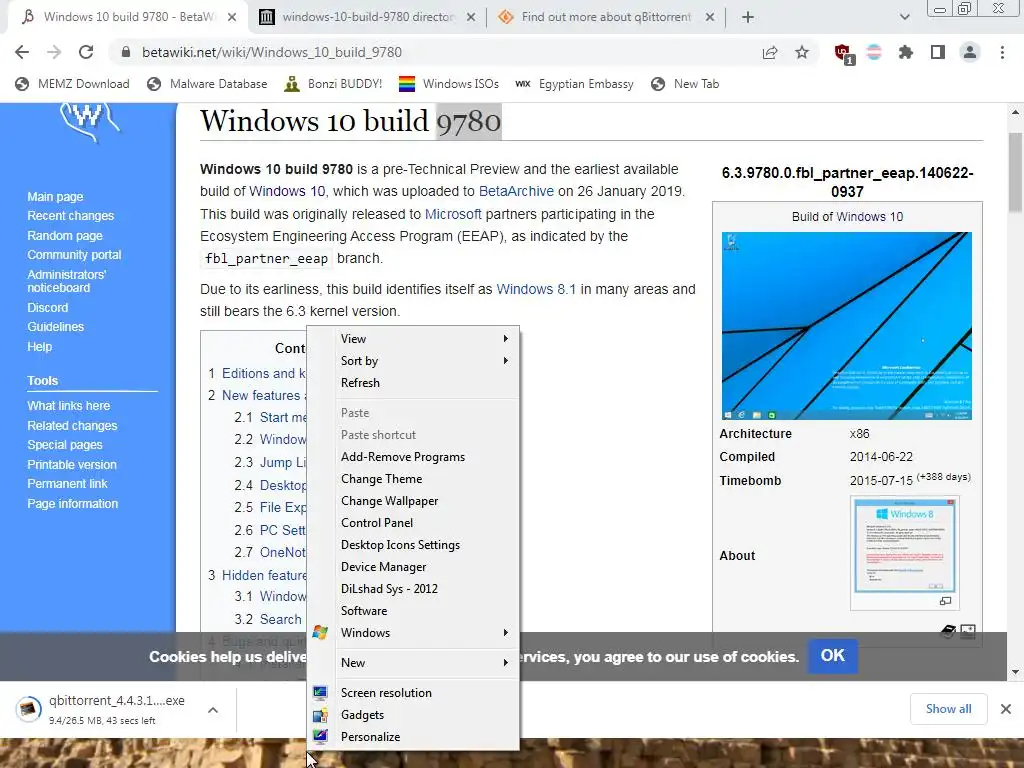Close the qBittorrent tab
Image resolution: width=1024 pixels, height=768 pixels.
coord(710,17)
